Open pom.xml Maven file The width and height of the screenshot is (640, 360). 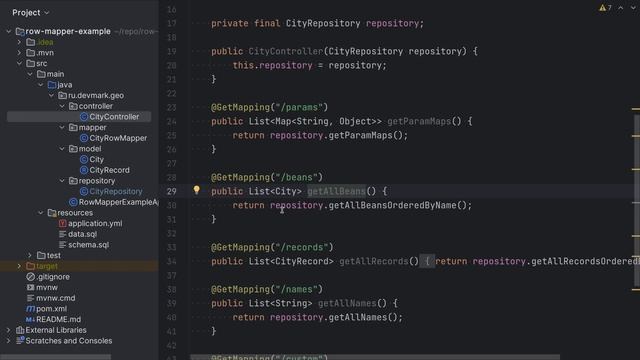click(51, 309)
